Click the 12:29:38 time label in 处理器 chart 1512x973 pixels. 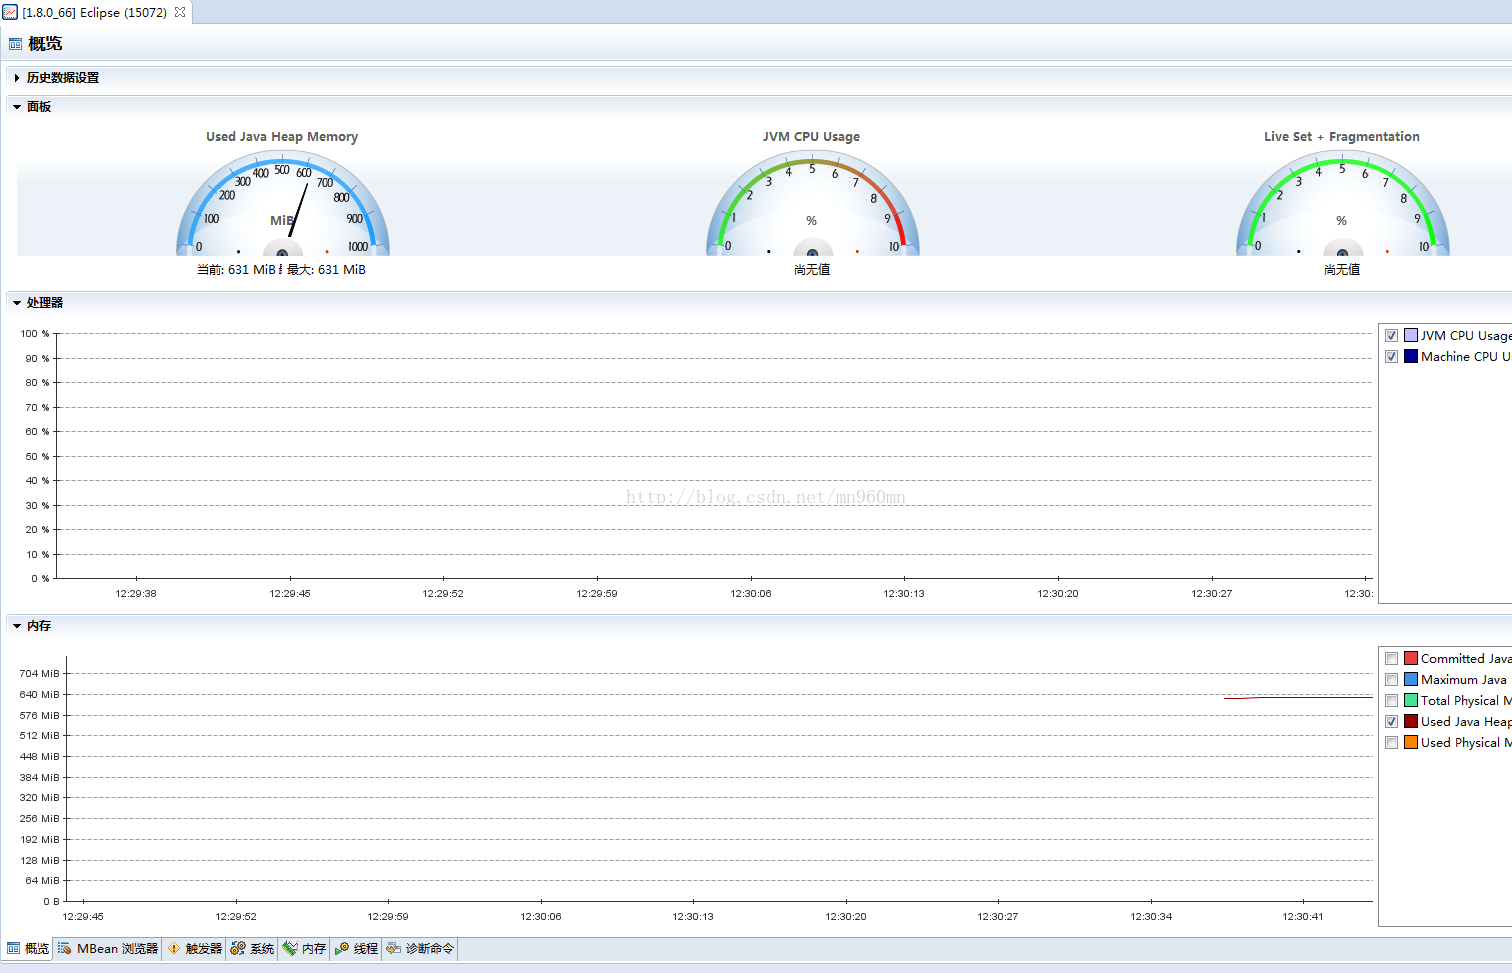click(136, 594)
